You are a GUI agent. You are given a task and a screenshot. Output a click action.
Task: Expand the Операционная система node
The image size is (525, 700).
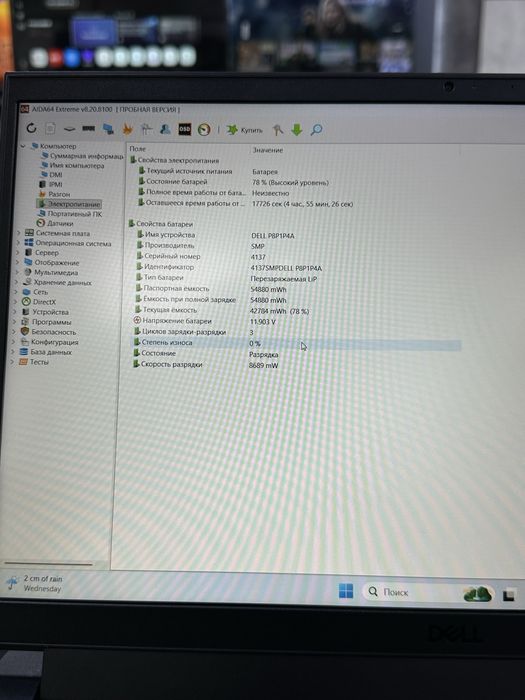[x=18, y=243]
